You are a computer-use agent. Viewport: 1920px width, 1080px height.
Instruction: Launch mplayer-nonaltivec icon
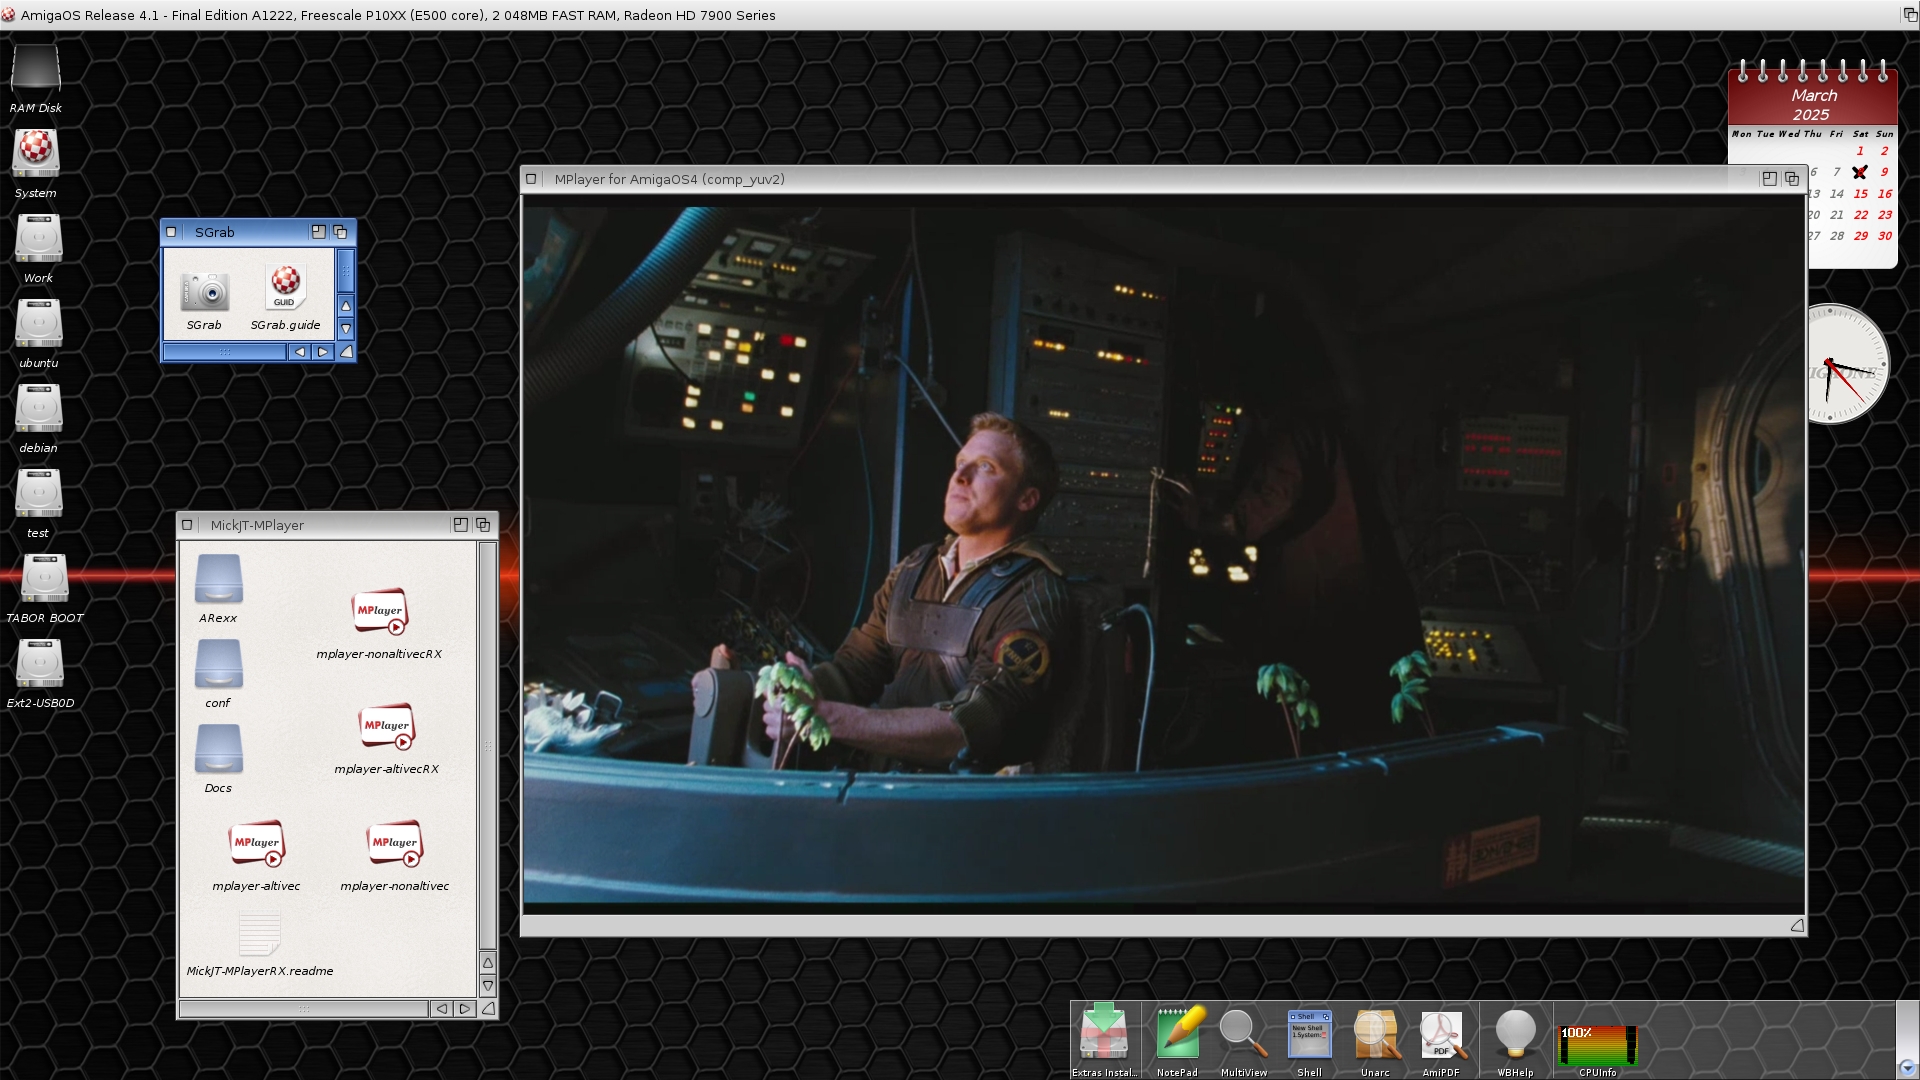(394, 845)
